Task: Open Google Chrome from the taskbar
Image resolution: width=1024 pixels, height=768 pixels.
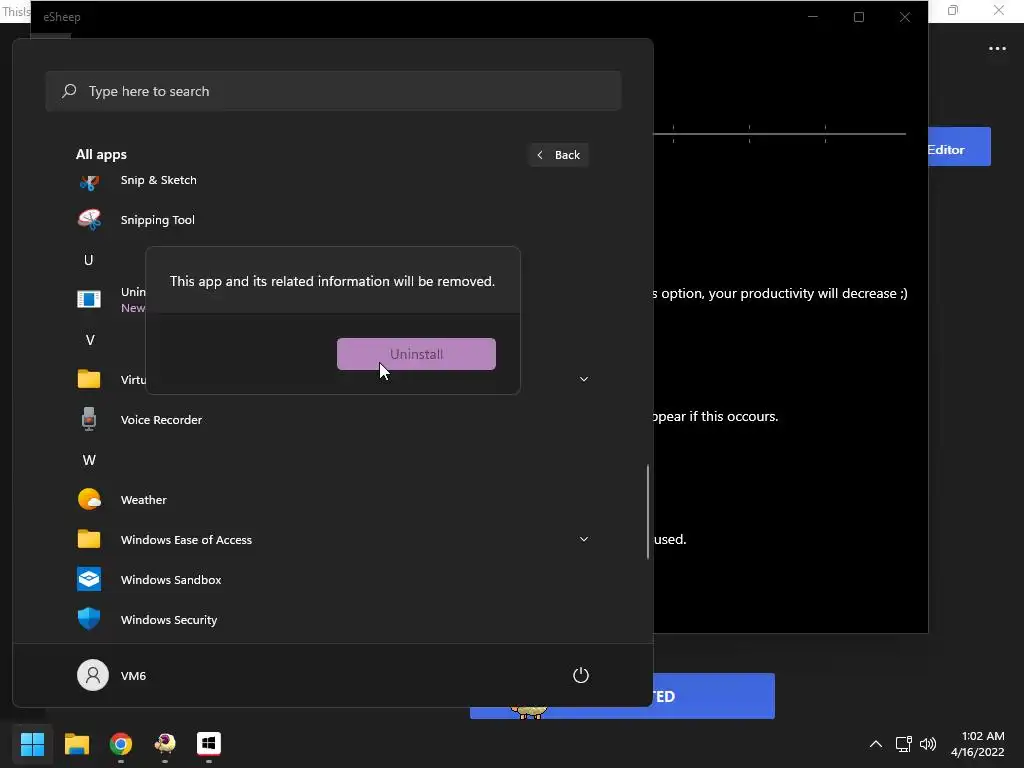Action: (121, 743)
